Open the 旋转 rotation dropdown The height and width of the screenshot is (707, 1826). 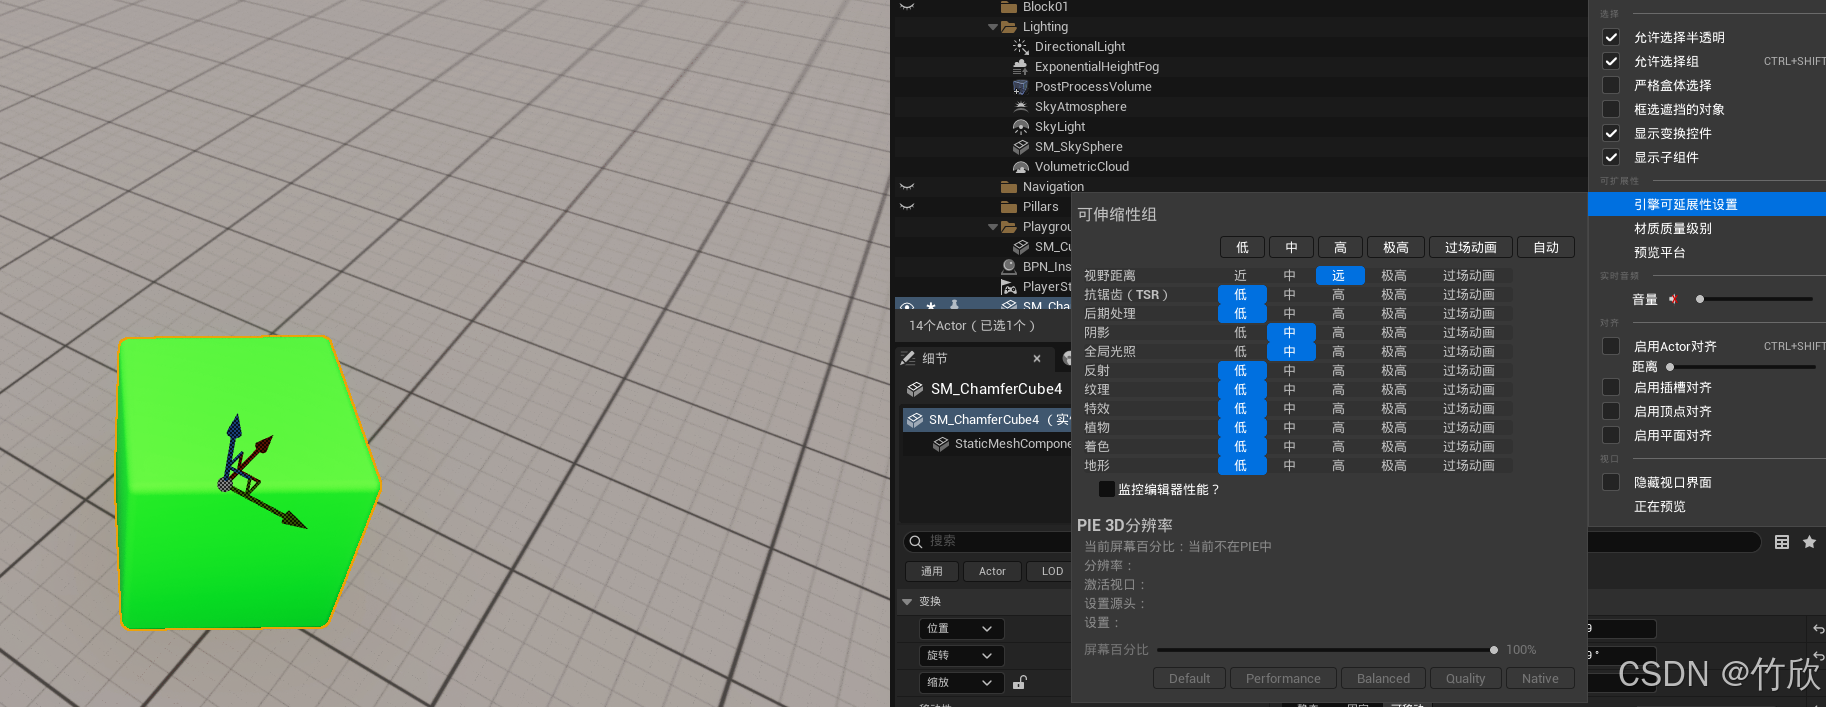961,656
